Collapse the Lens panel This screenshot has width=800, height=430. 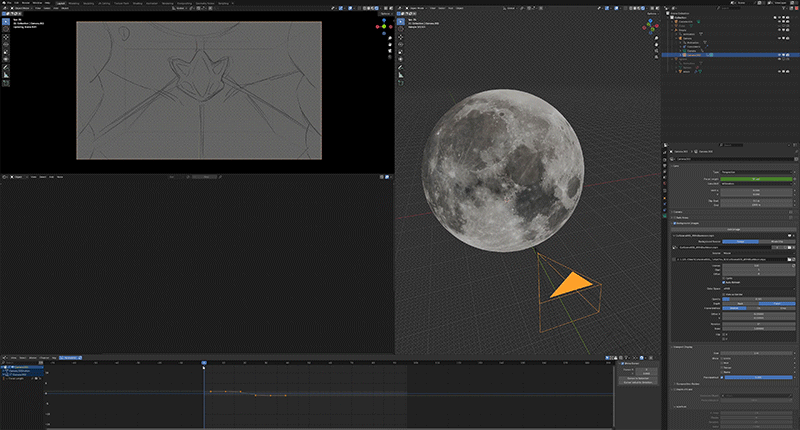pyautogui.click(x=674, y=166)
